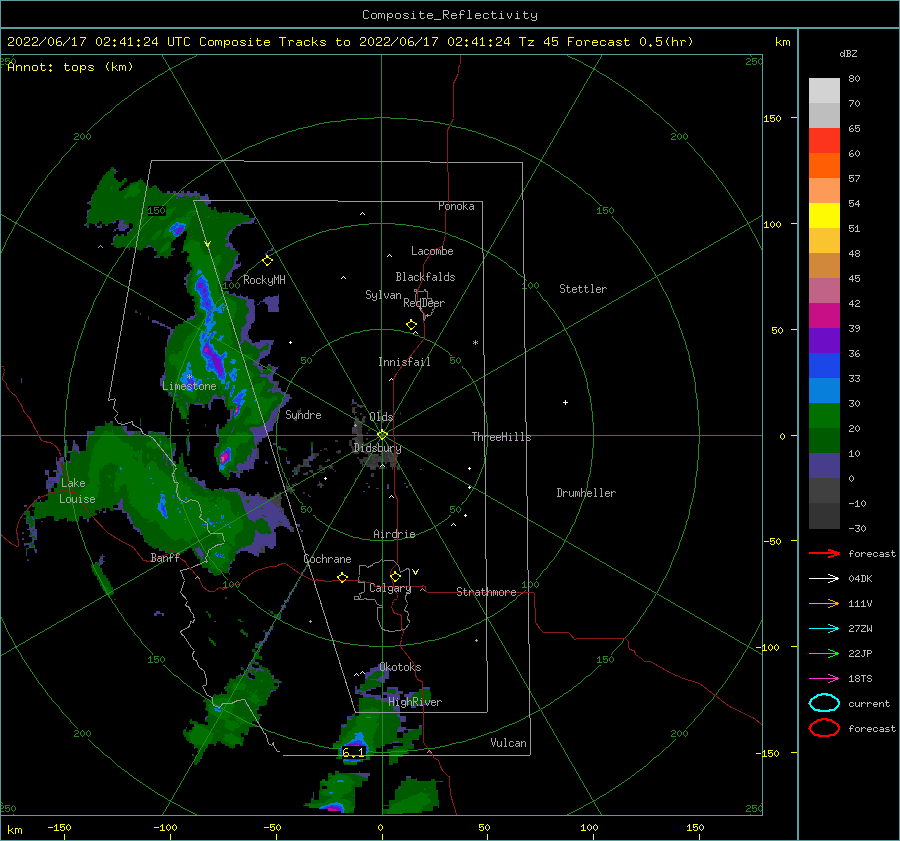900x841 pixels.
Task: Click the storm track label 6.1
Action: (353, 751)
